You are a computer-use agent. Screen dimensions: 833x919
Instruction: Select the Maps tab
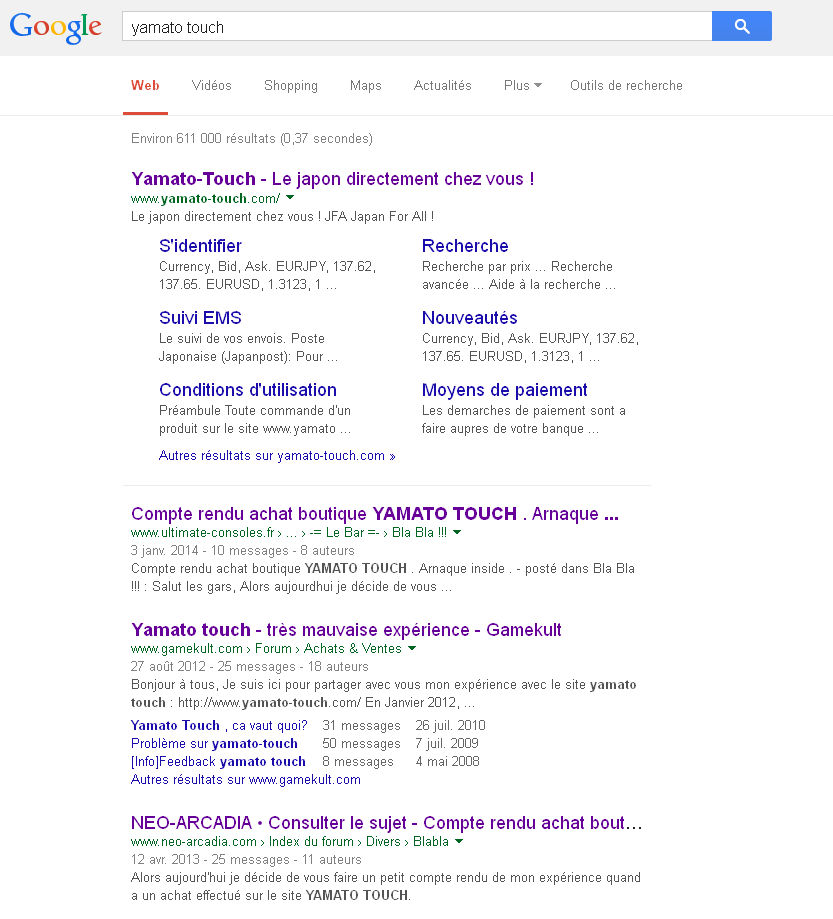point(365,86)
